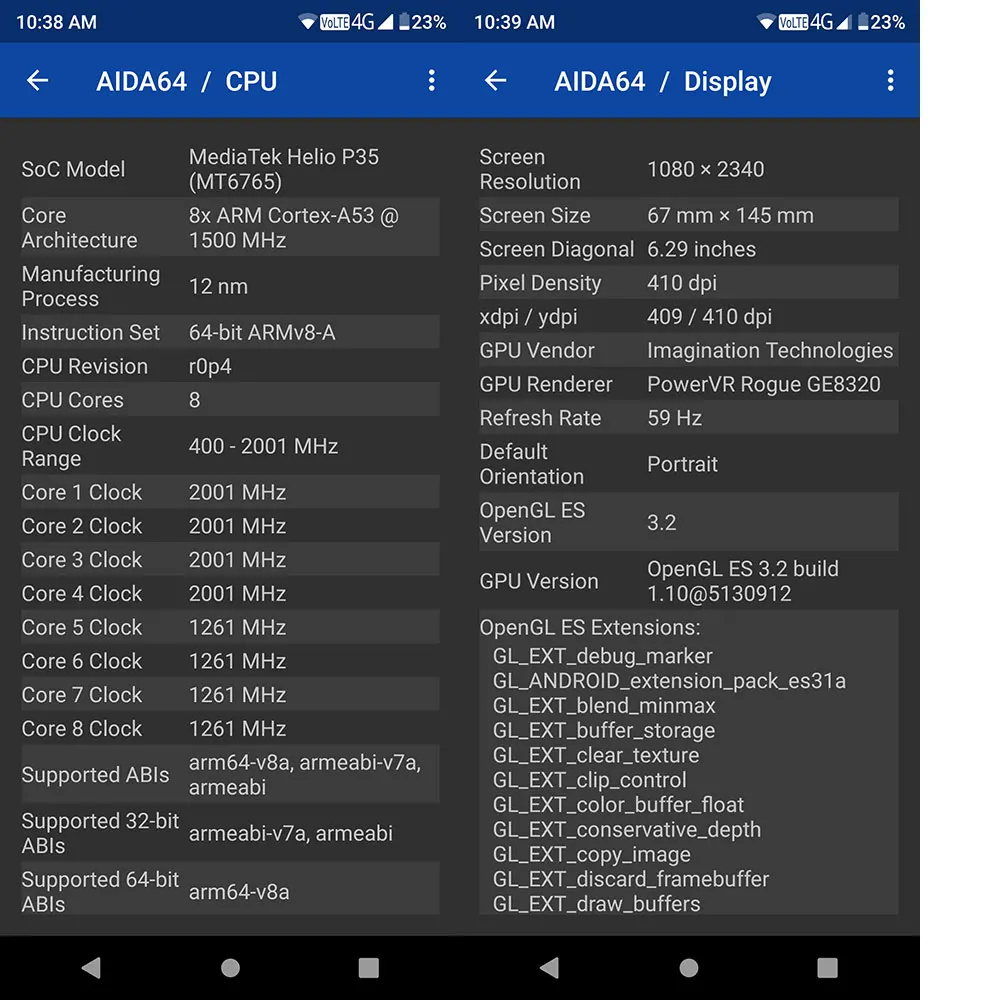Viewport: 1000px width, 1000px height.
Task: Open overflow menu on Display screen
Action: (x=890, y=80)
